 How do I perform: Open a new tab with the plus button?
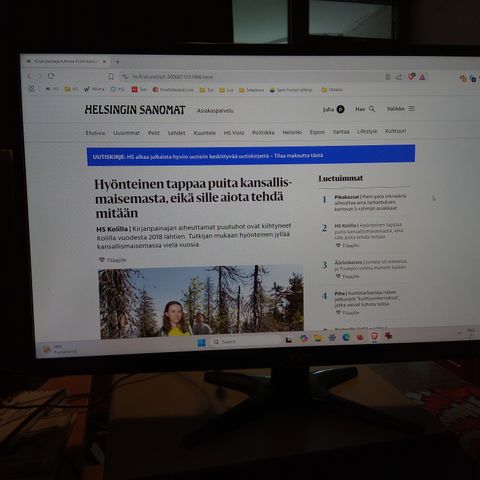pos(117,62)
